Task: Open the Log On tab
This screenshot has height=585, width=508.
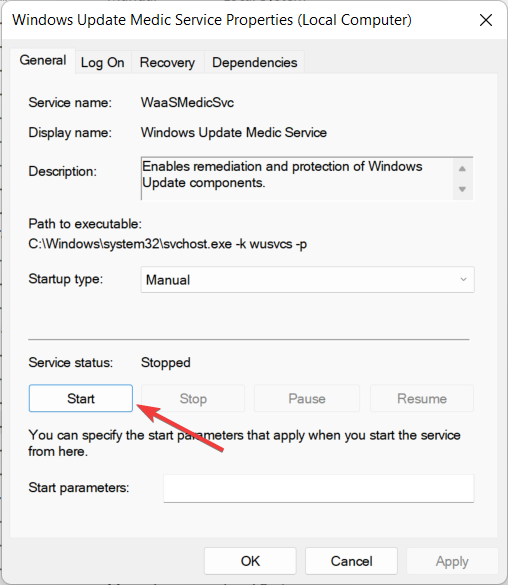Action: point(103,62)
